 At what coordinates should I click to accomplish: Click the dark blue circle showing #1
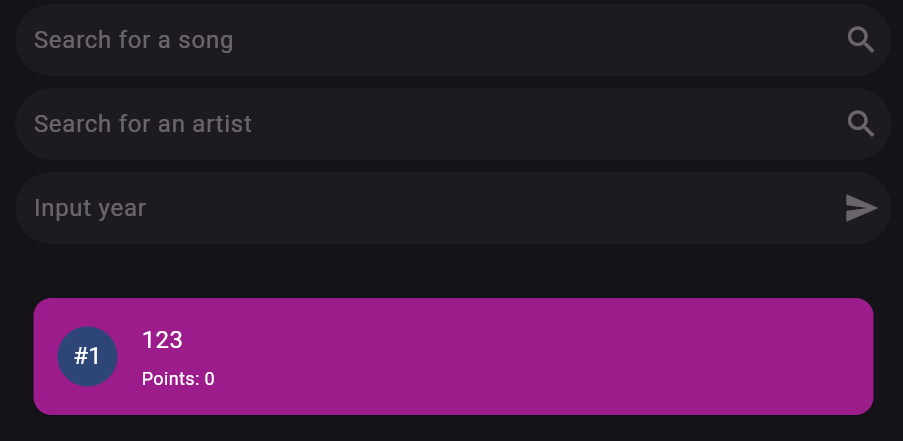87,356
